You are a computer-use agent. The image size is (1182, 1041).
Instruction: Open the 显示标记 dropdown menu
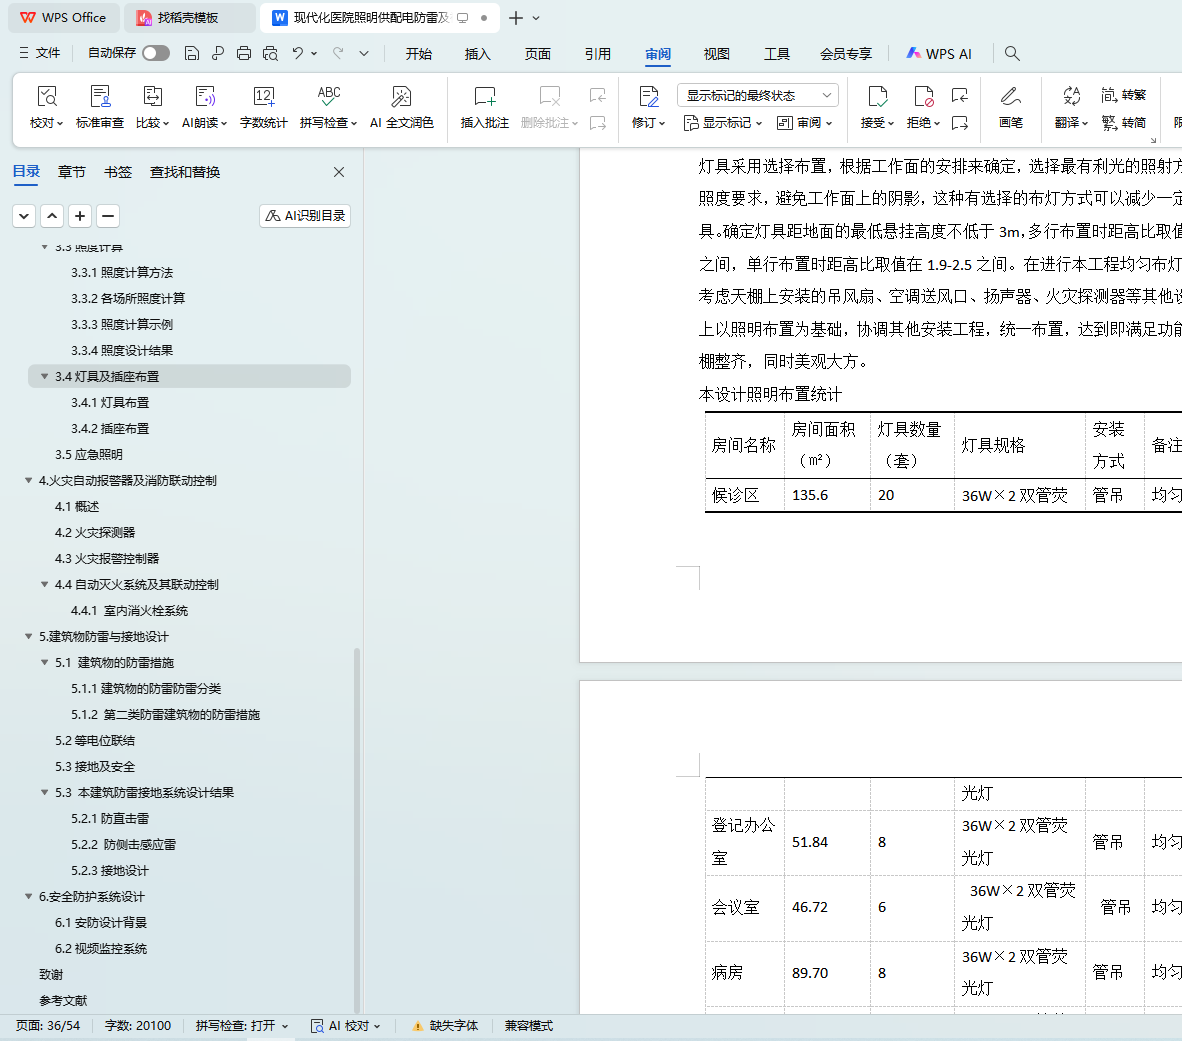(723, 123)
